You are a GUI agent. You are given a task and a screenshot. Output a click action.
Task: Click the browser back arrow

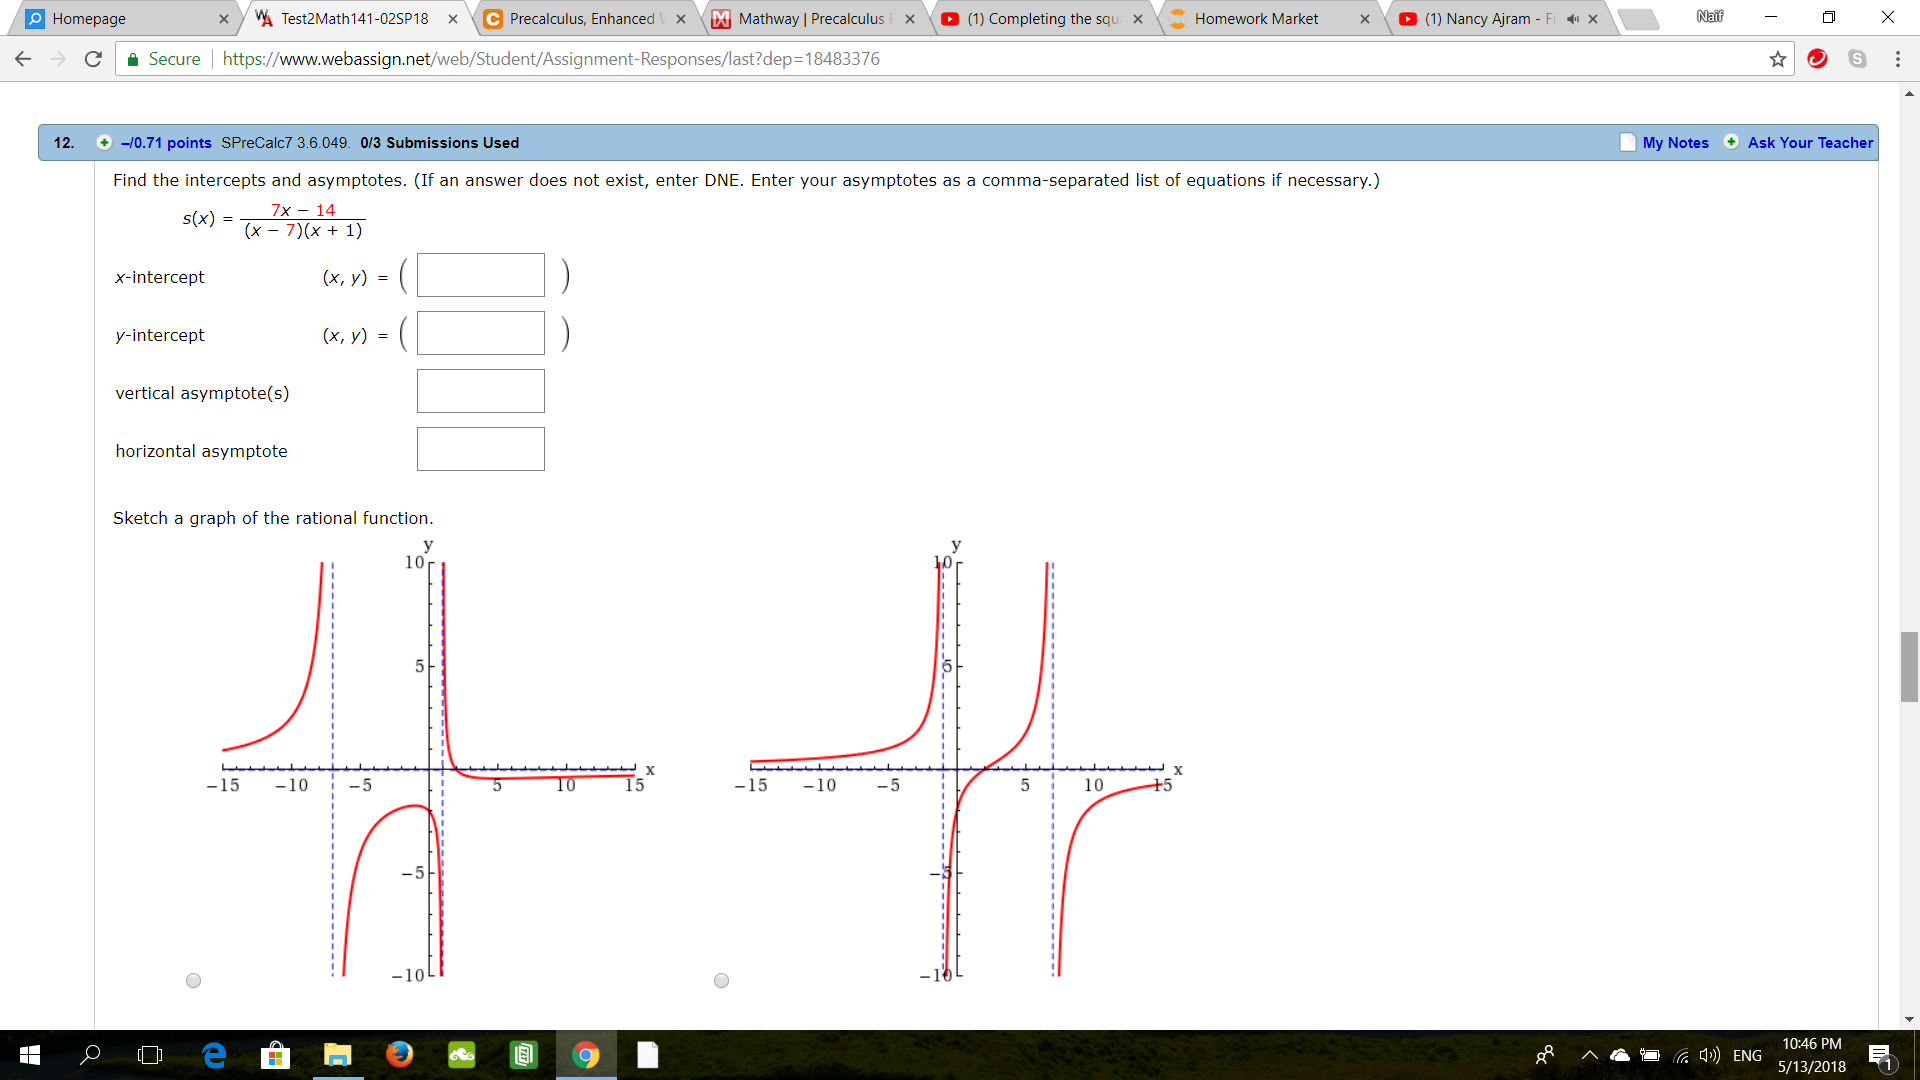click(23, 59)
